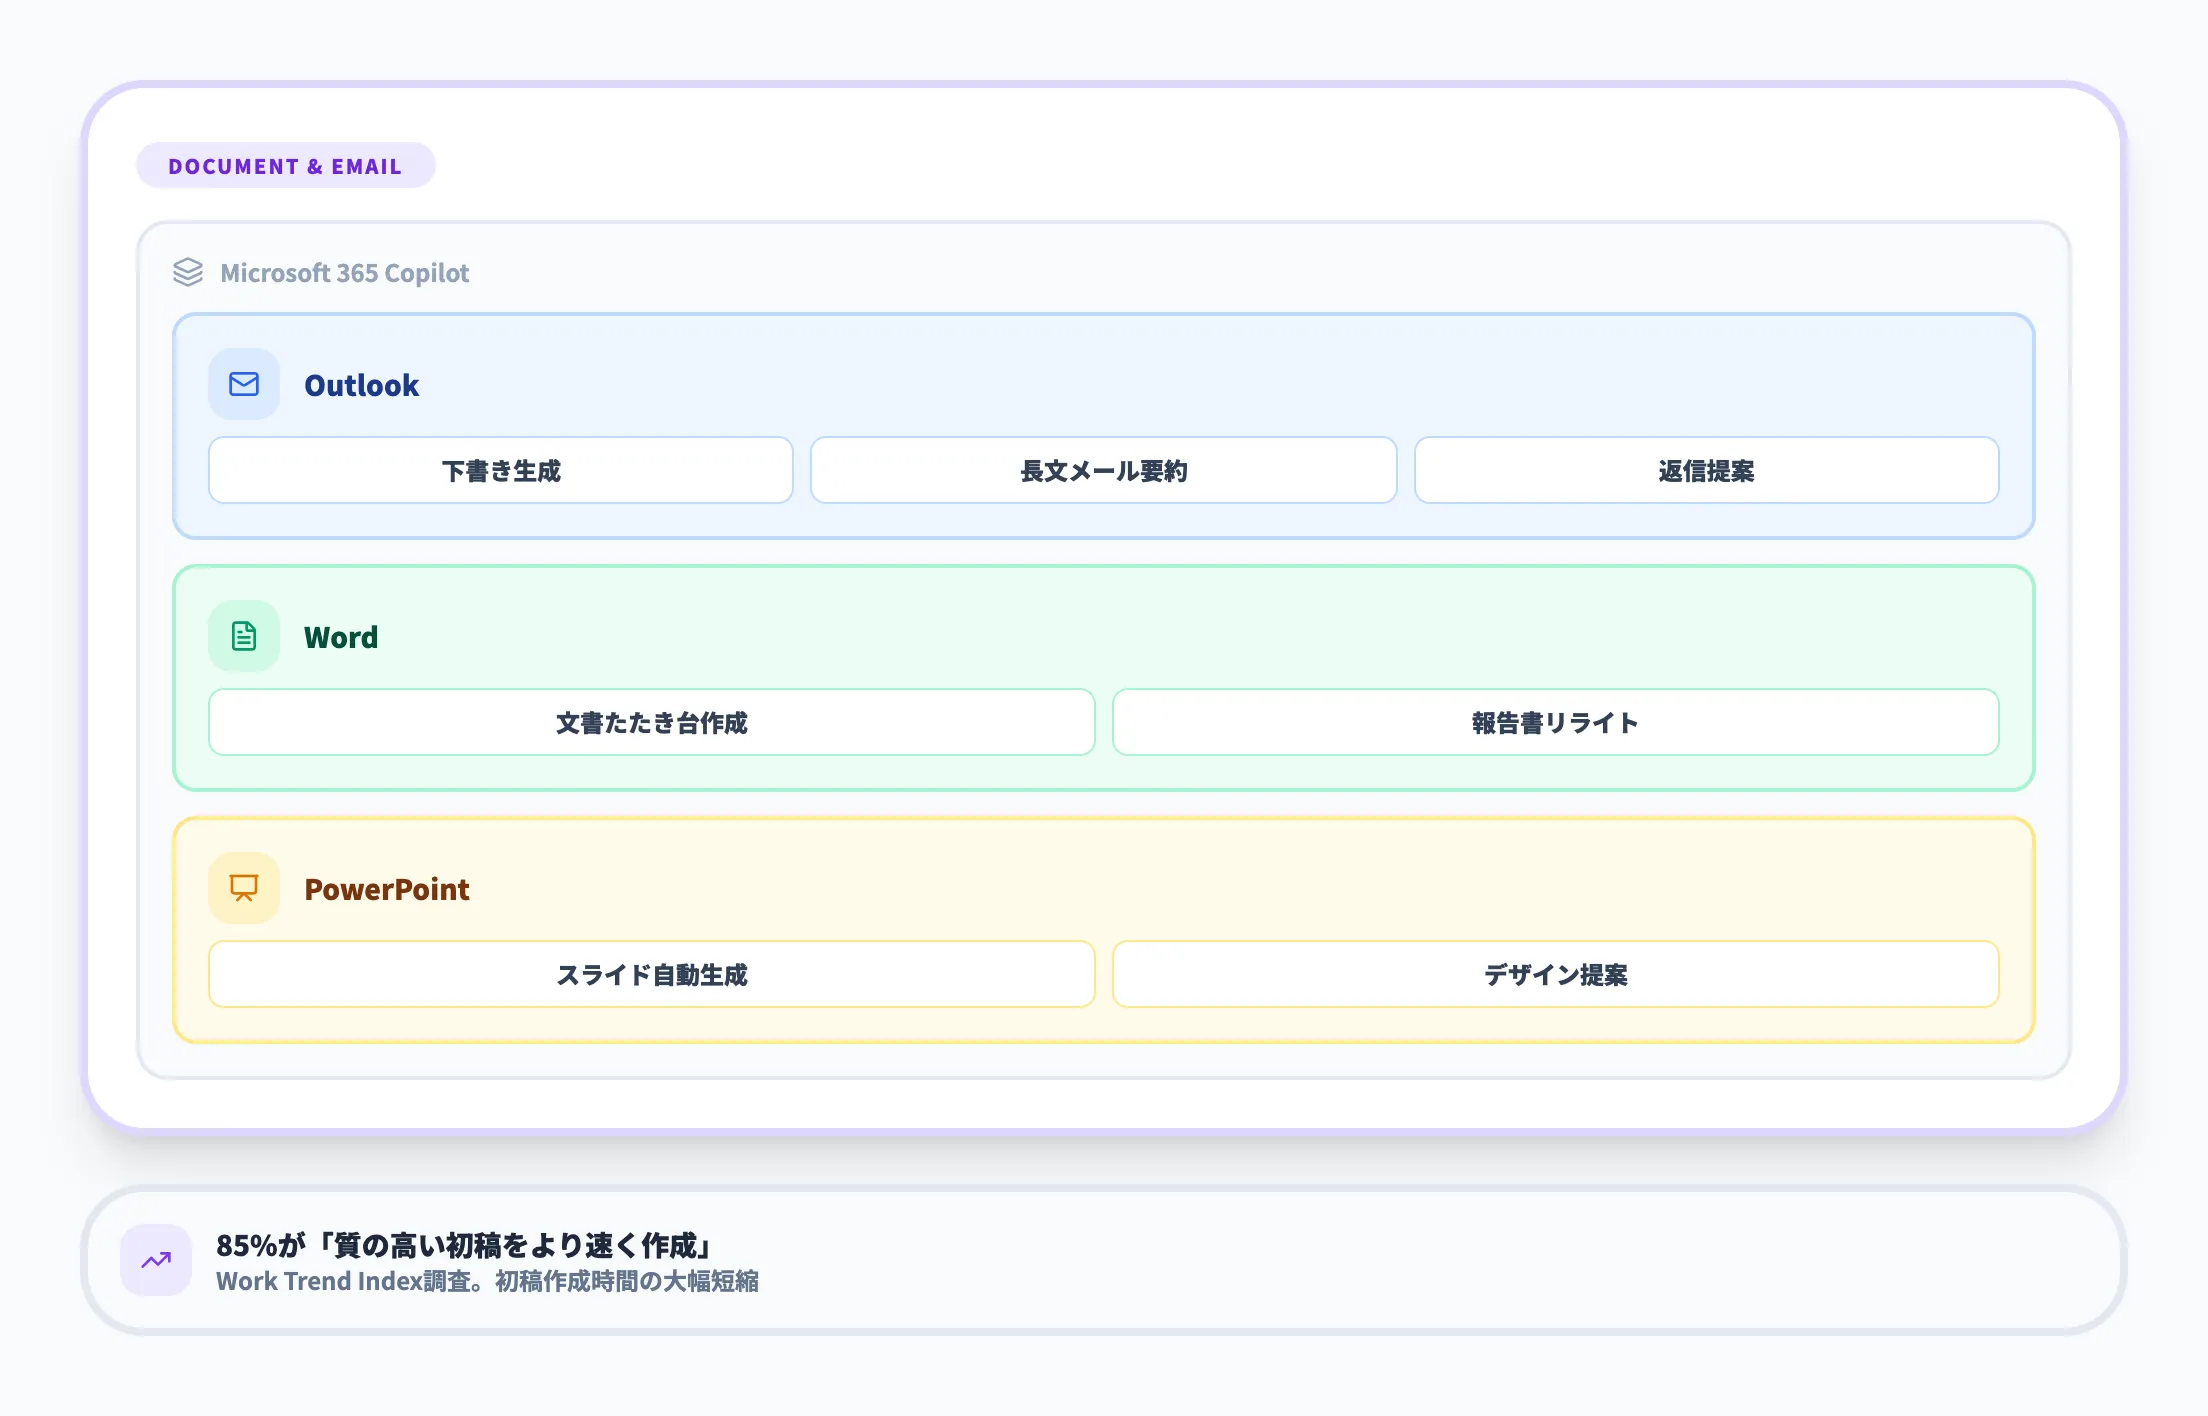The width and height of the screenshot is (2208, 1416).
Task: Click the purple trend chart icon
Action: click(156, 1261)
